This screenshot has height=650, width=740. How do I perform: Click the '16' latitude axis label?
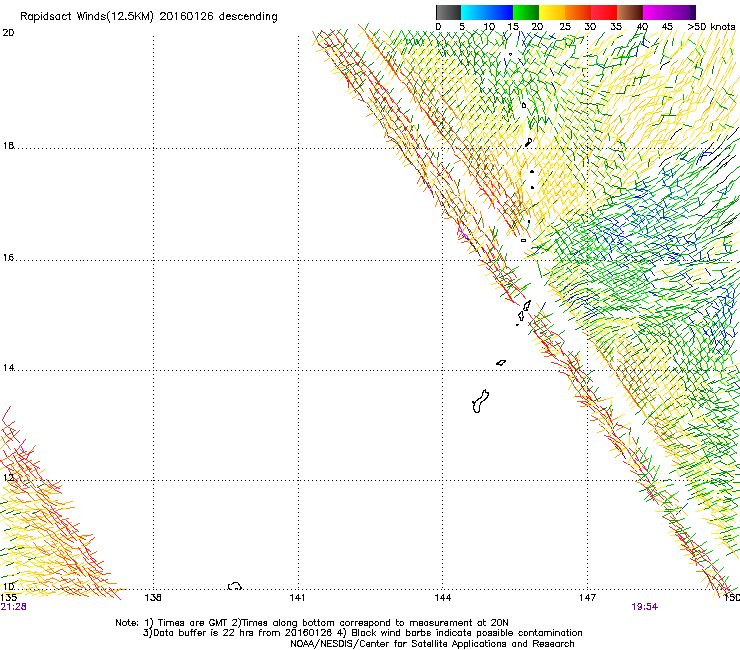coord(8,258)
